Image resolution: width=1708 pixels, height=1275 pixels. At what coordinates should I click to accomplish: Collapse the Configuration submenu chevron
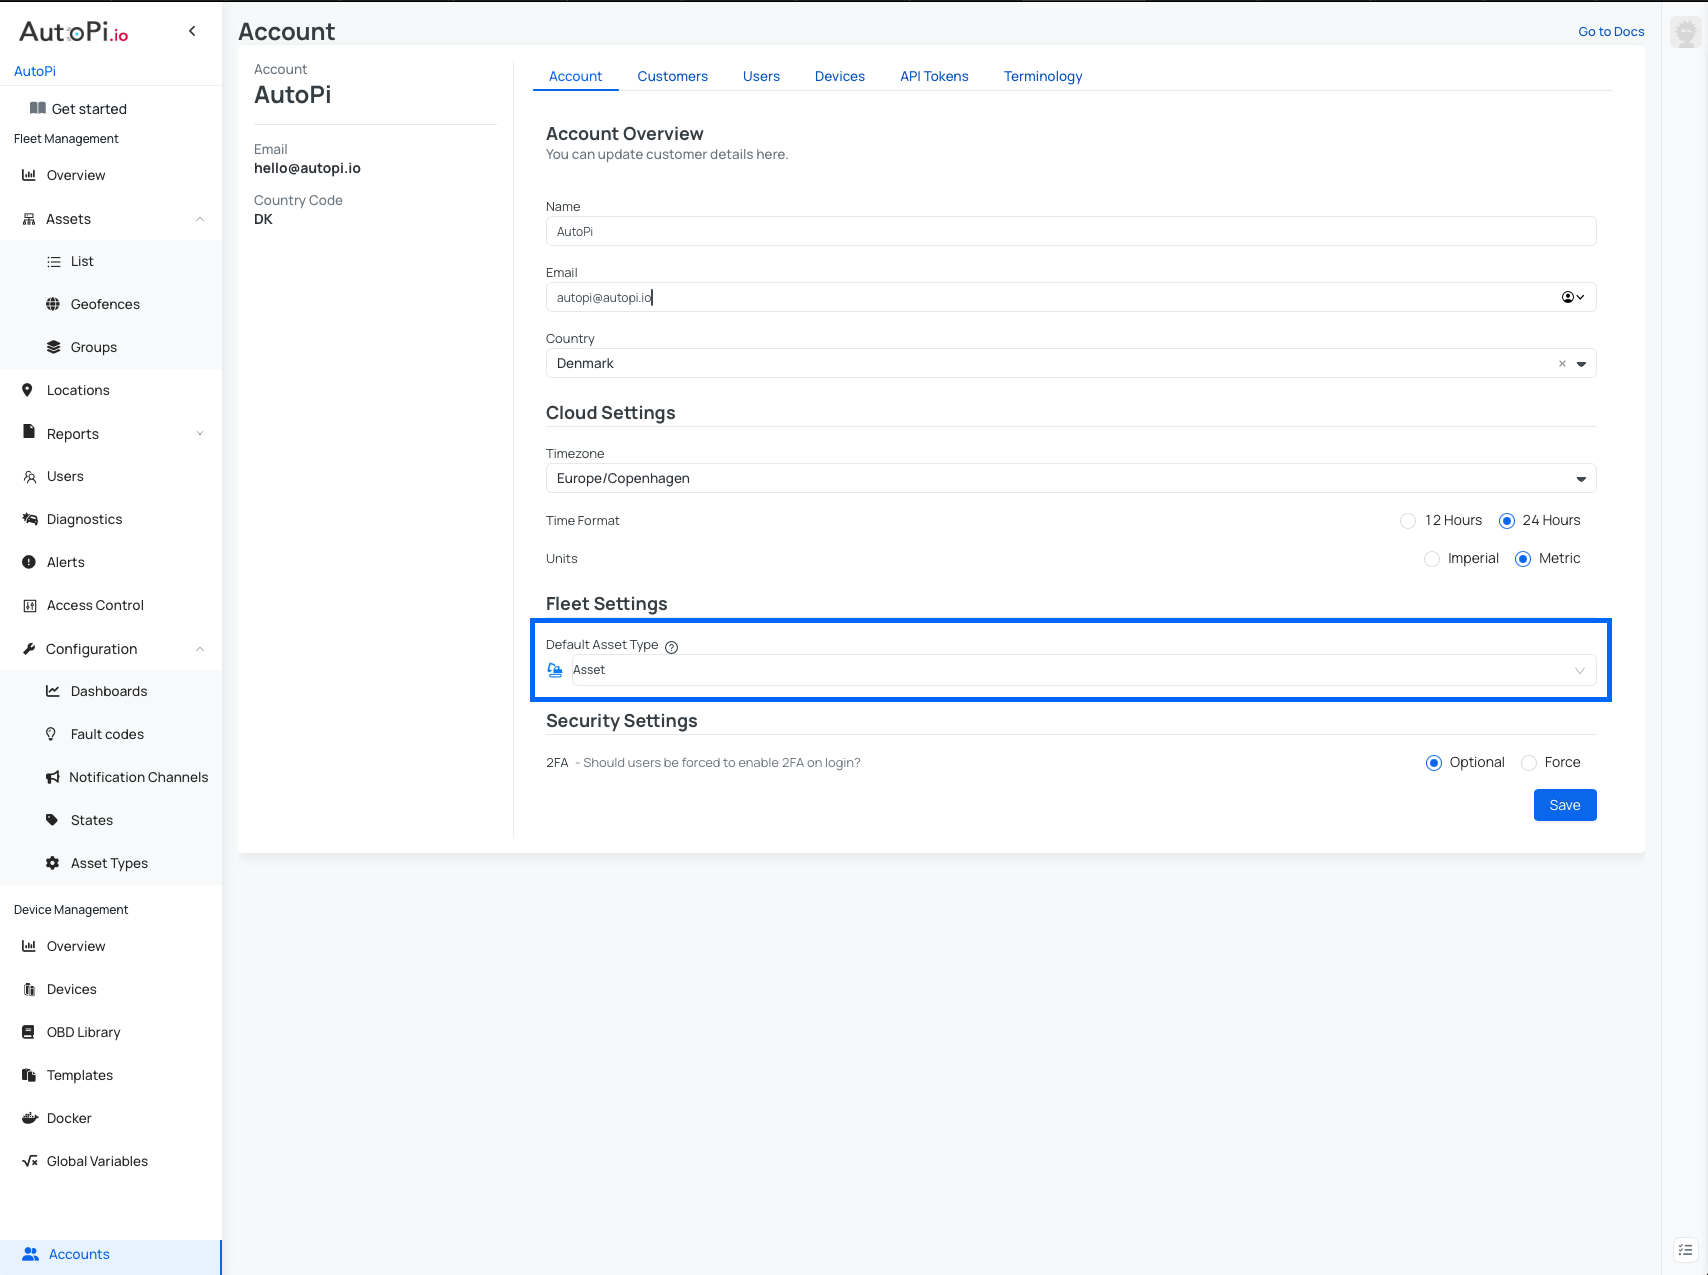200,649
